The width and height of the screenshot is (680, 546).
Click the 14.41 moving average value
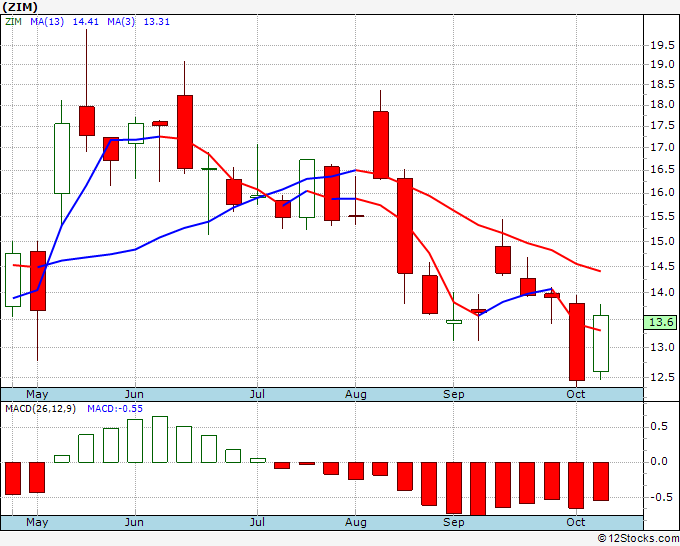85,22
